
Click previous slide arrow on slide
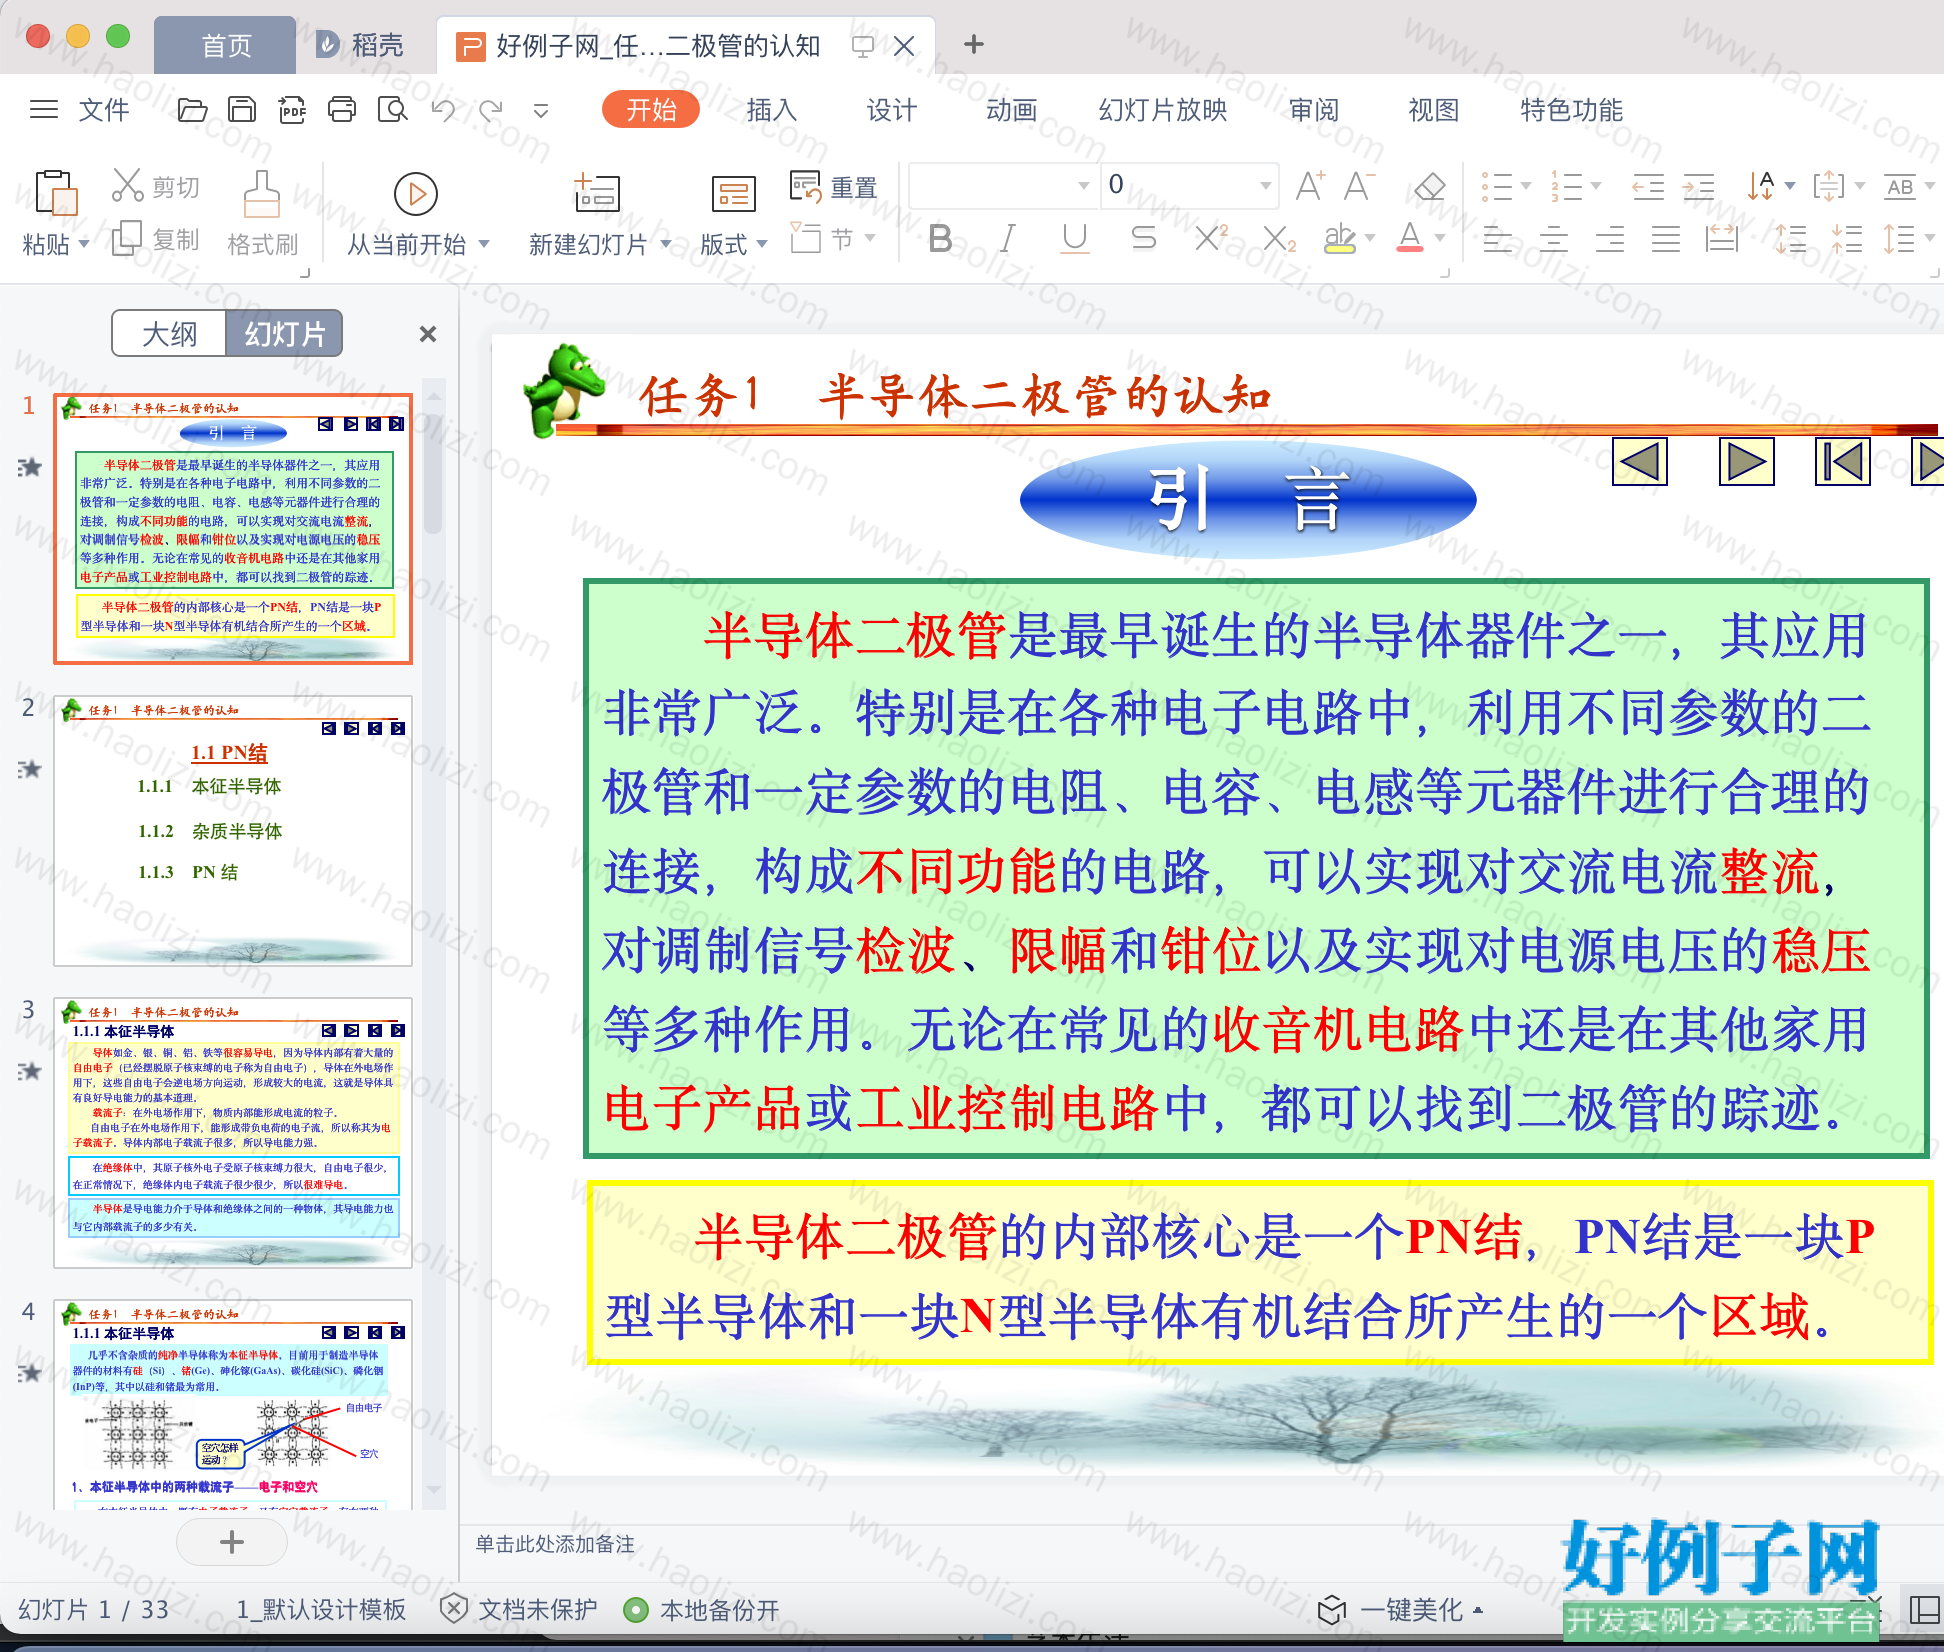click(1640, 462)
